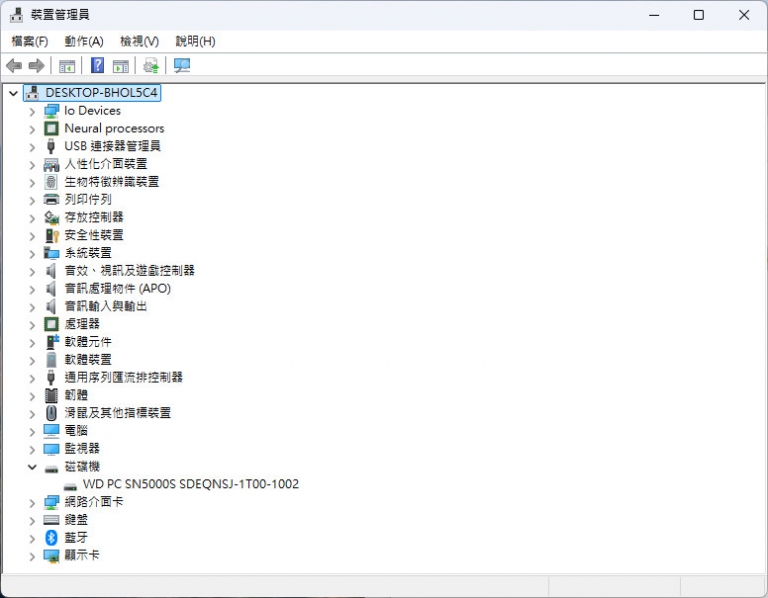
Task: Click the update driver toolbar icon
Action: click(151, 66)
